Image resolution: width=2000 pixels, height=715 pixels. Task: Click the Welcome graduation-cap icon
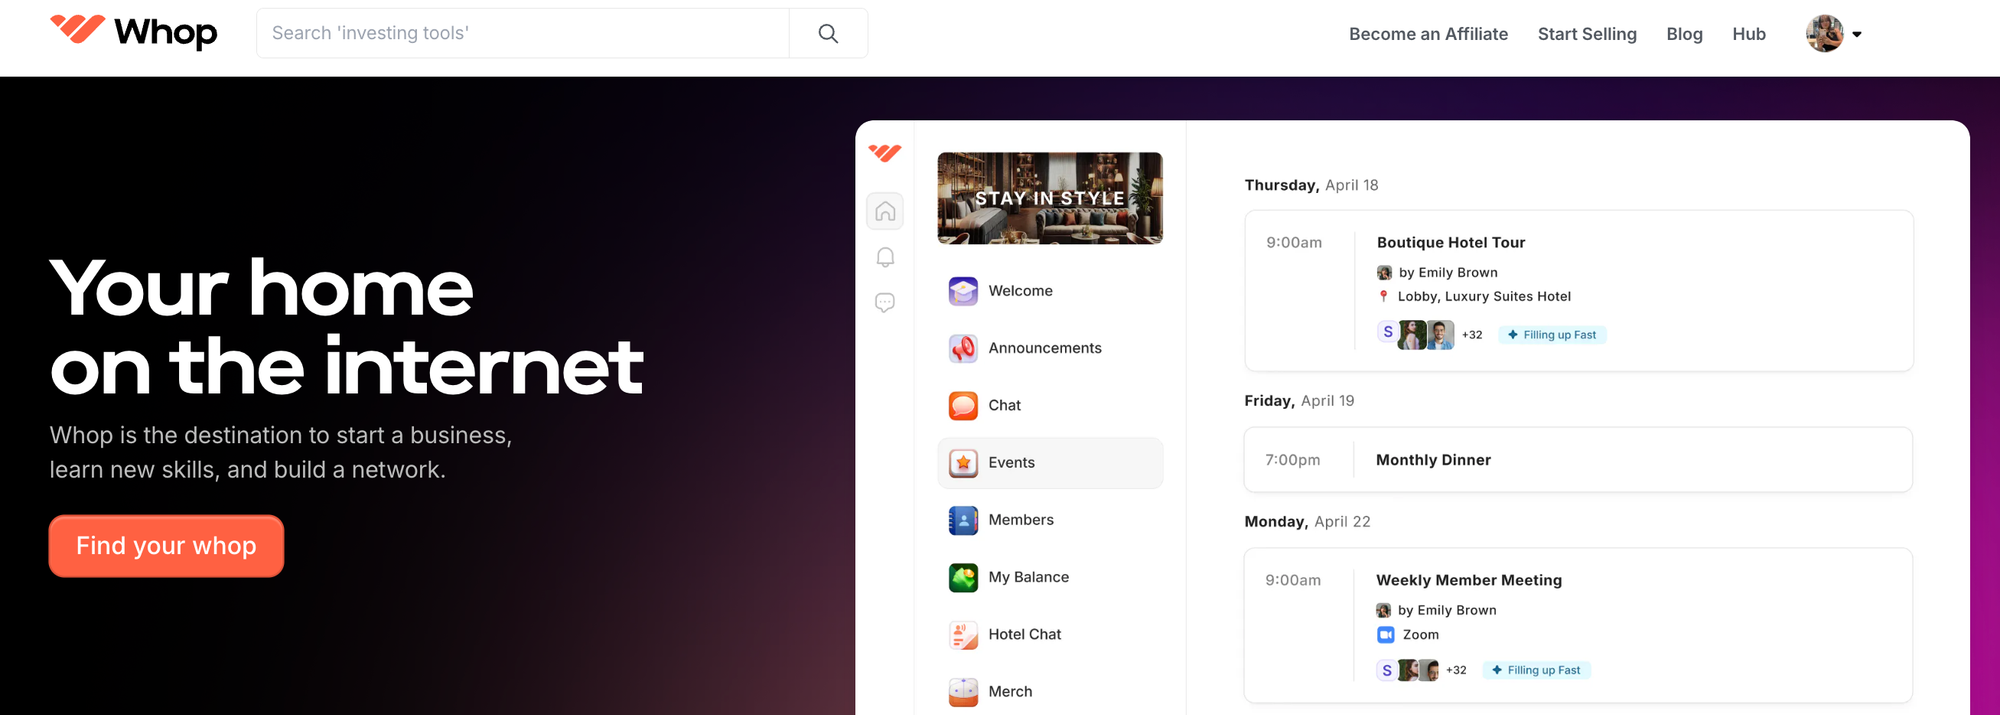pos(963,291)
